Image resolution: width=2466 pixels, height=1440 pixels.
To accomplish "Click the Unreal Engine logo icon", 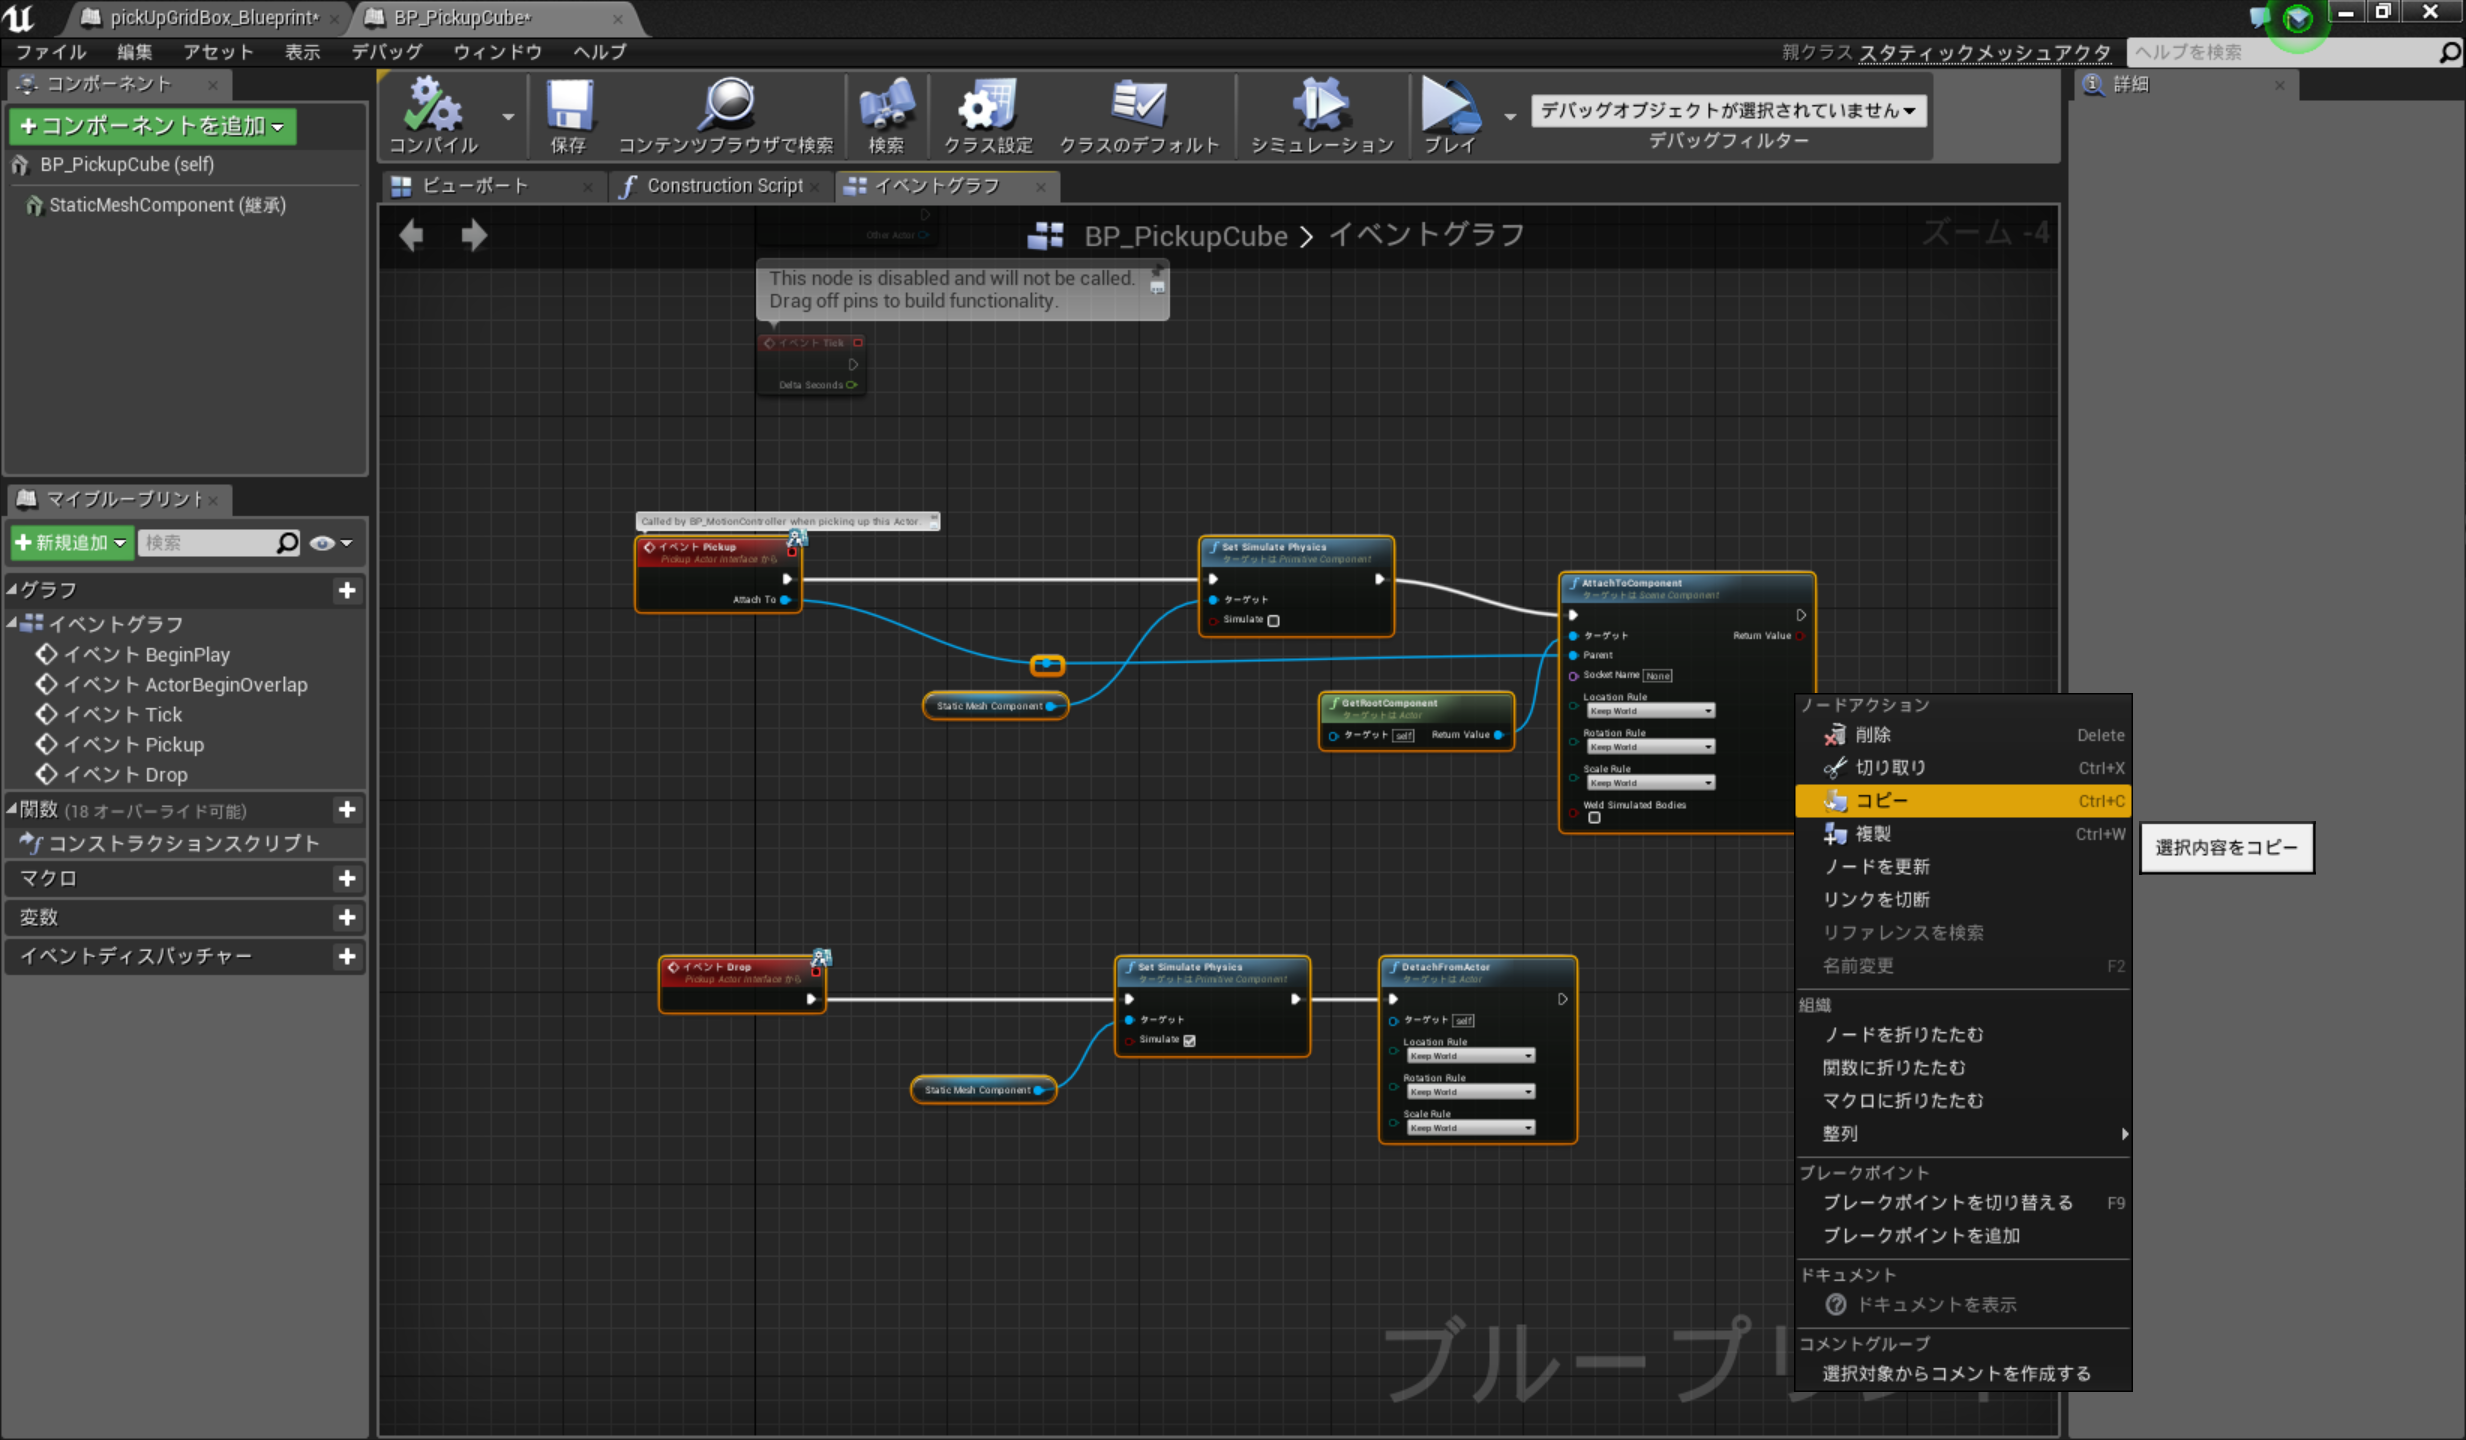I will click(18, 17).
